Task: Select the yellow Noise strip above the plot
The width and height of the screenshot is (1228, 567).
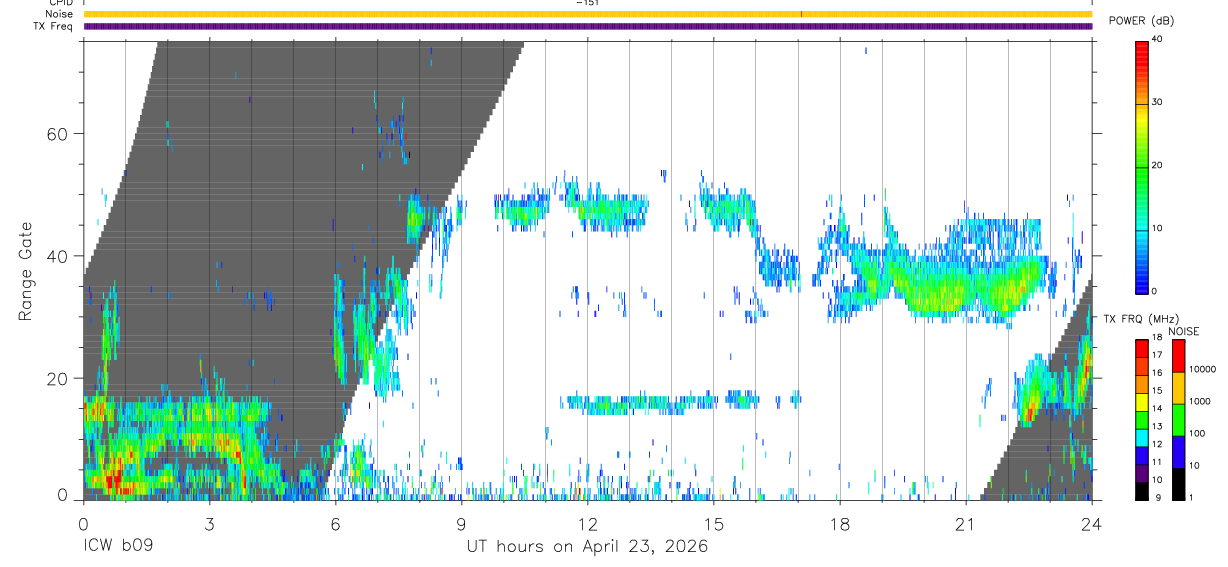Action: pos(588,14)
